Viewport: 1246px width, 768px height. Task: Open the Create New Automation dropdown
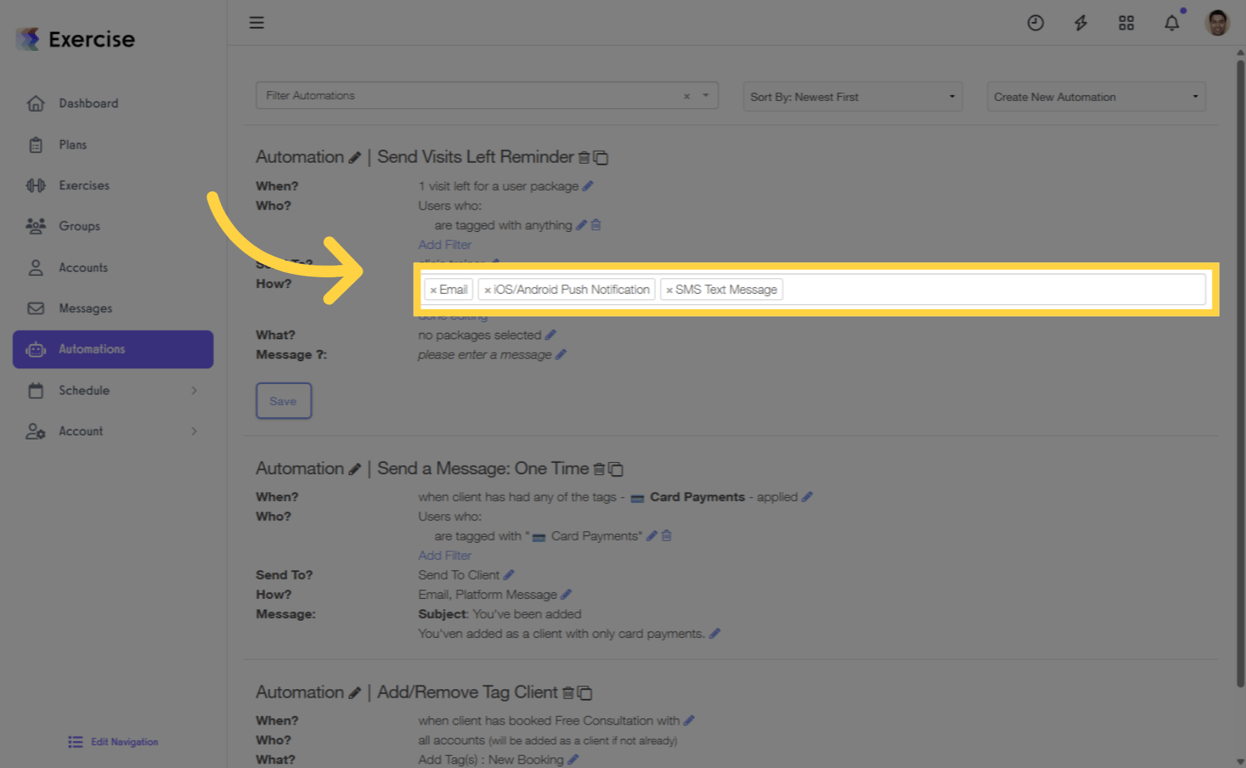click(1095, 96)
